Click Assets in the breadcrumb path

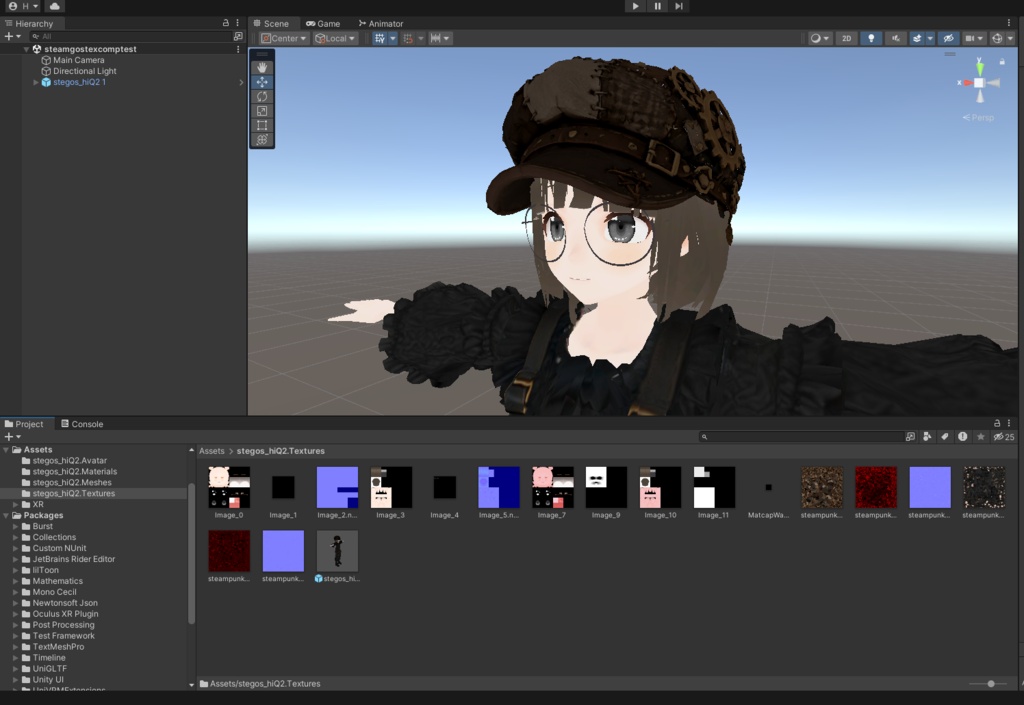[x=212, y=451]
